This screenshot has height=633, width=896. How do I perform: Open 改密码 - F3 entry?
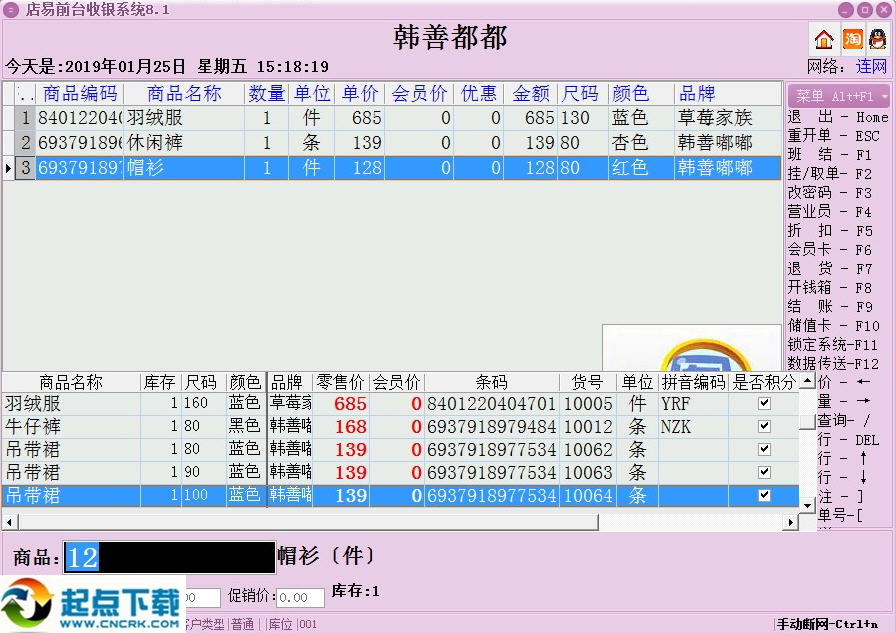click(x=829, y=193)
